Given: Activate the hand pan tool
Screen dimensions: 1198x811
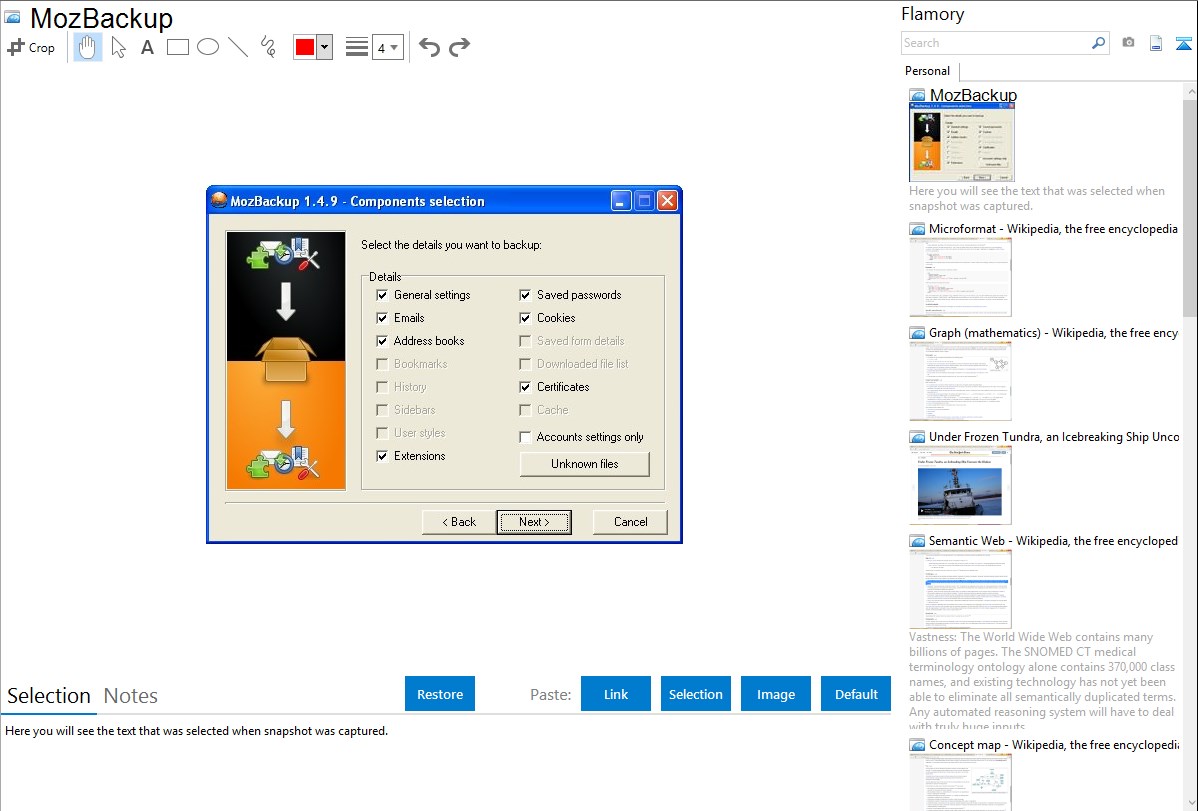Looking at the screenshot, I should point(87,47).
